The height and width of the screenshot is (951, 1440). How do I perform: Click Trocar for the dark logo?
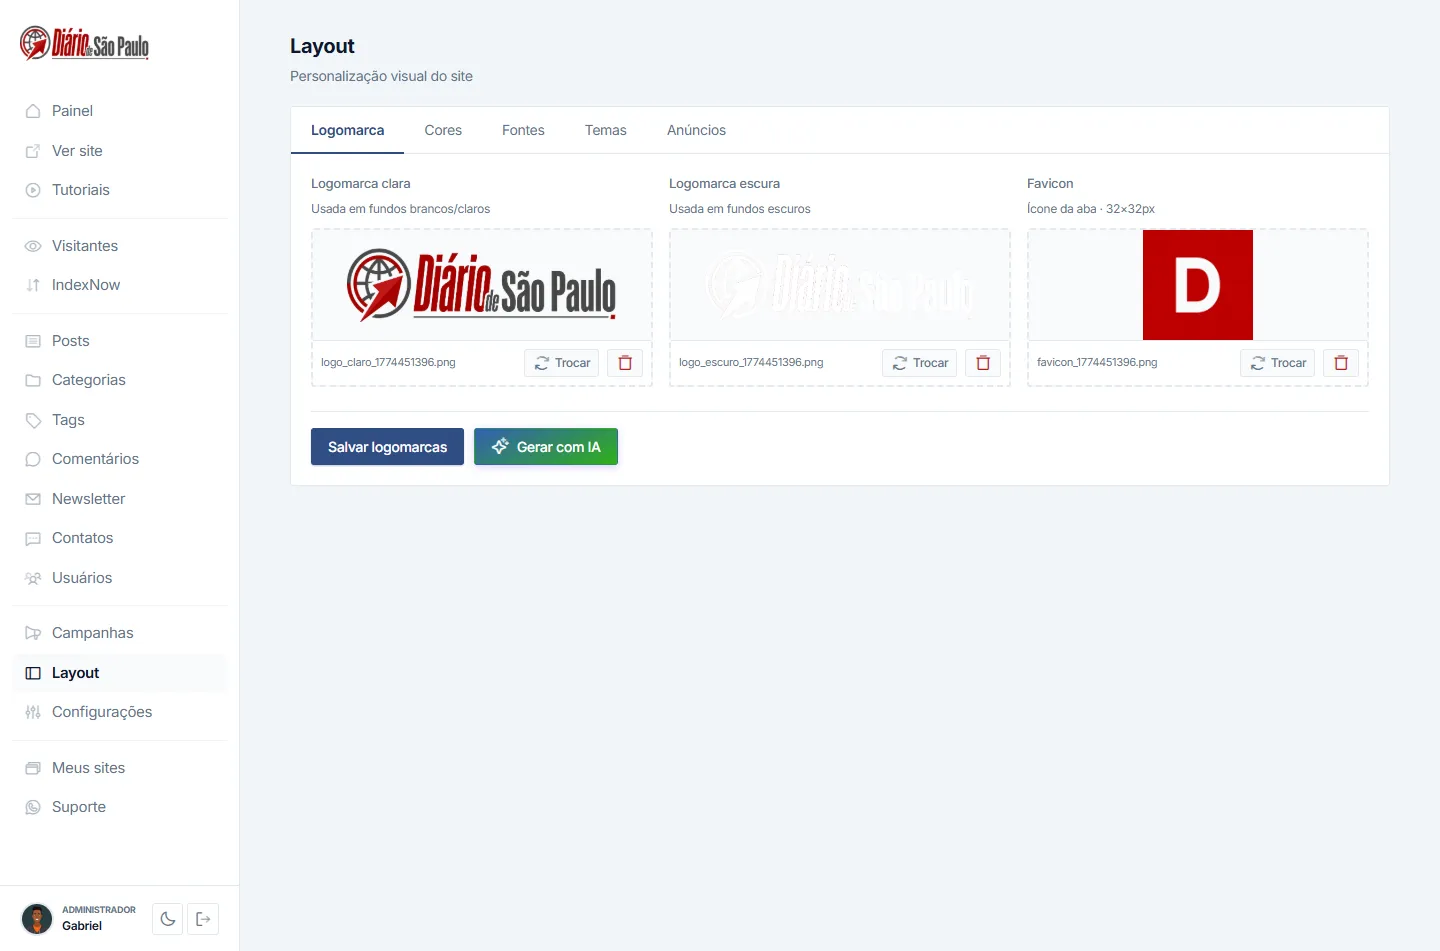tap(920, 363)
